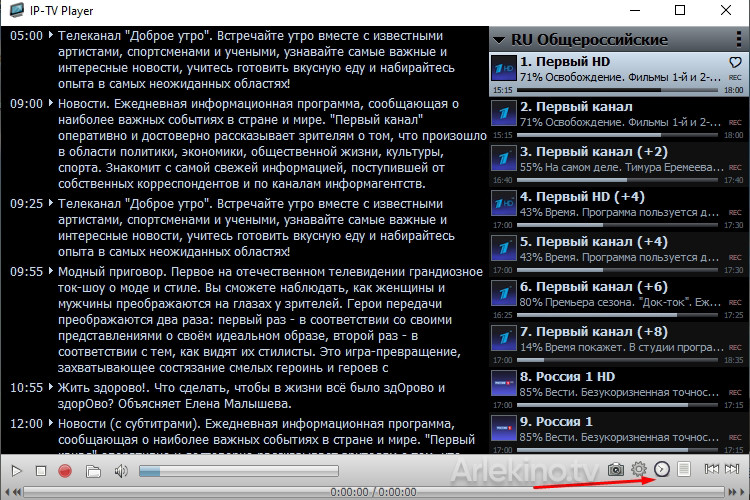Expand the 12:00 Новости (с субтитрами) entry
Screen dimensions: 750x500
pos(51,423)
